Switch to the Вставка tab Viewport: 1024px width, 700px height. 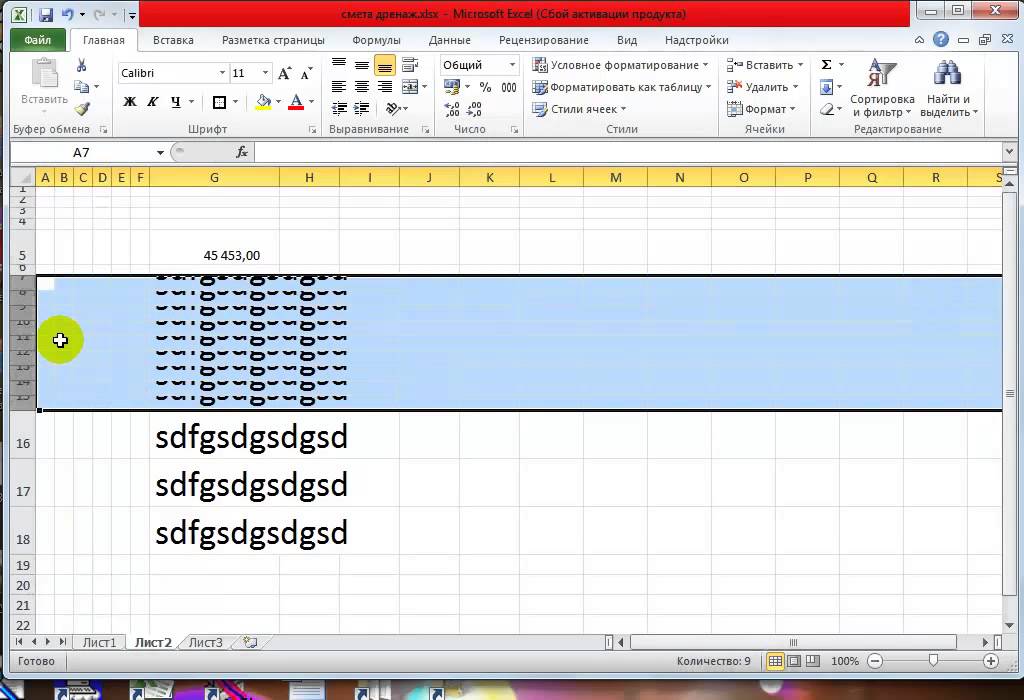pos(173,40)
